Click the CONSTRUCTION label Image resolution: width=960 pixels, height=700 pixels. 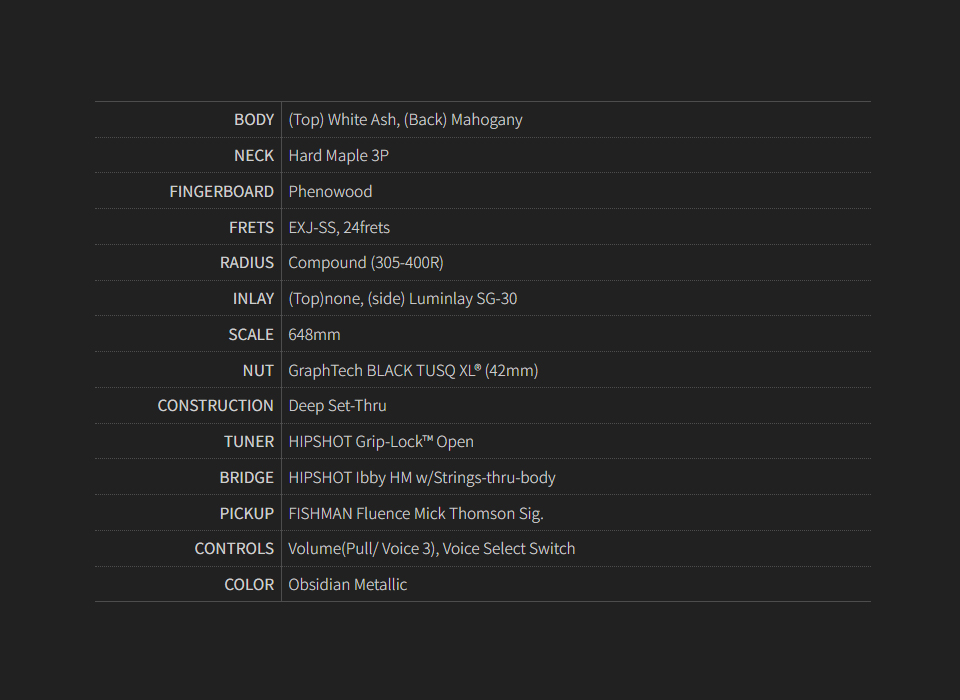[215, 406]
